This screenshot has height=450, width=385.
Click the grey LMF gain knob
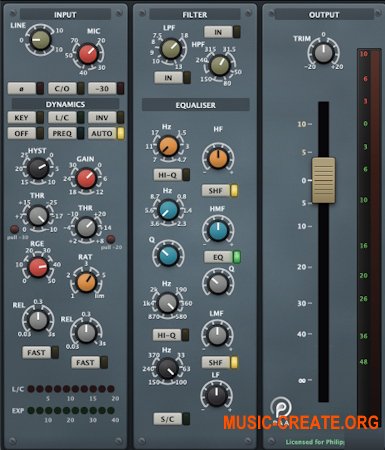217,335
